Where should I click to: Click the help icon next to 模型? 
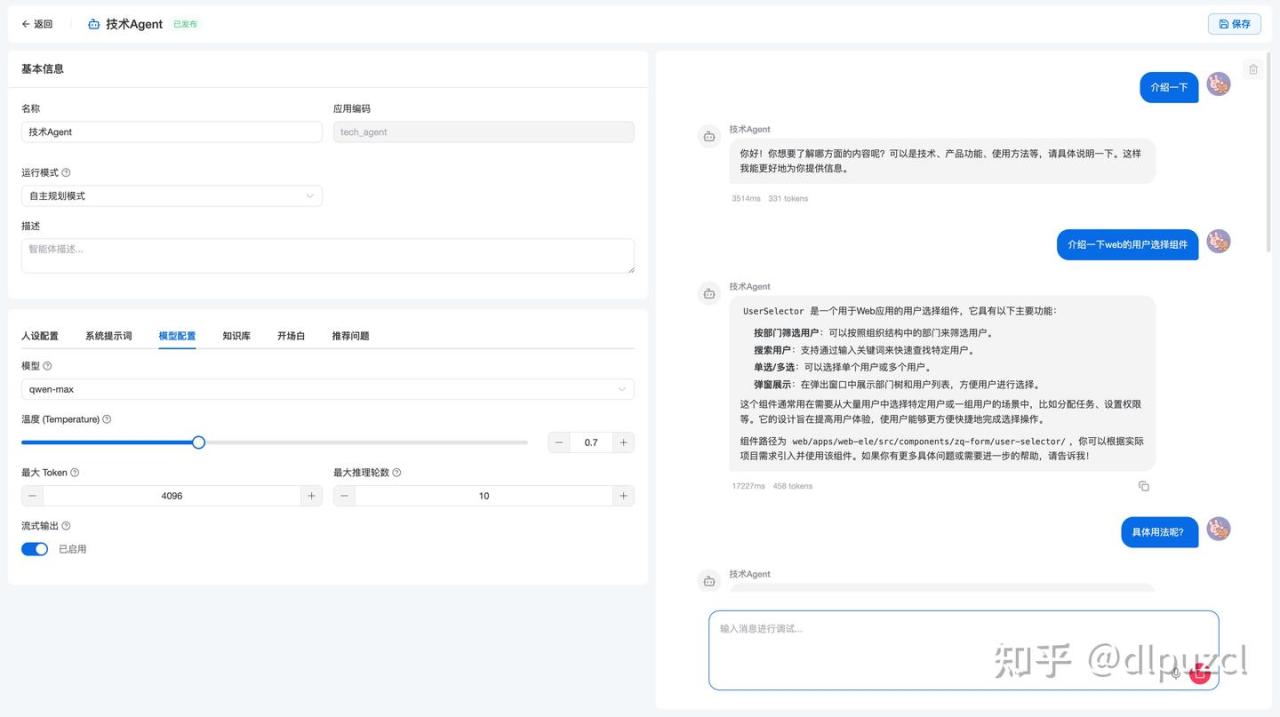(x=47, y=366)
